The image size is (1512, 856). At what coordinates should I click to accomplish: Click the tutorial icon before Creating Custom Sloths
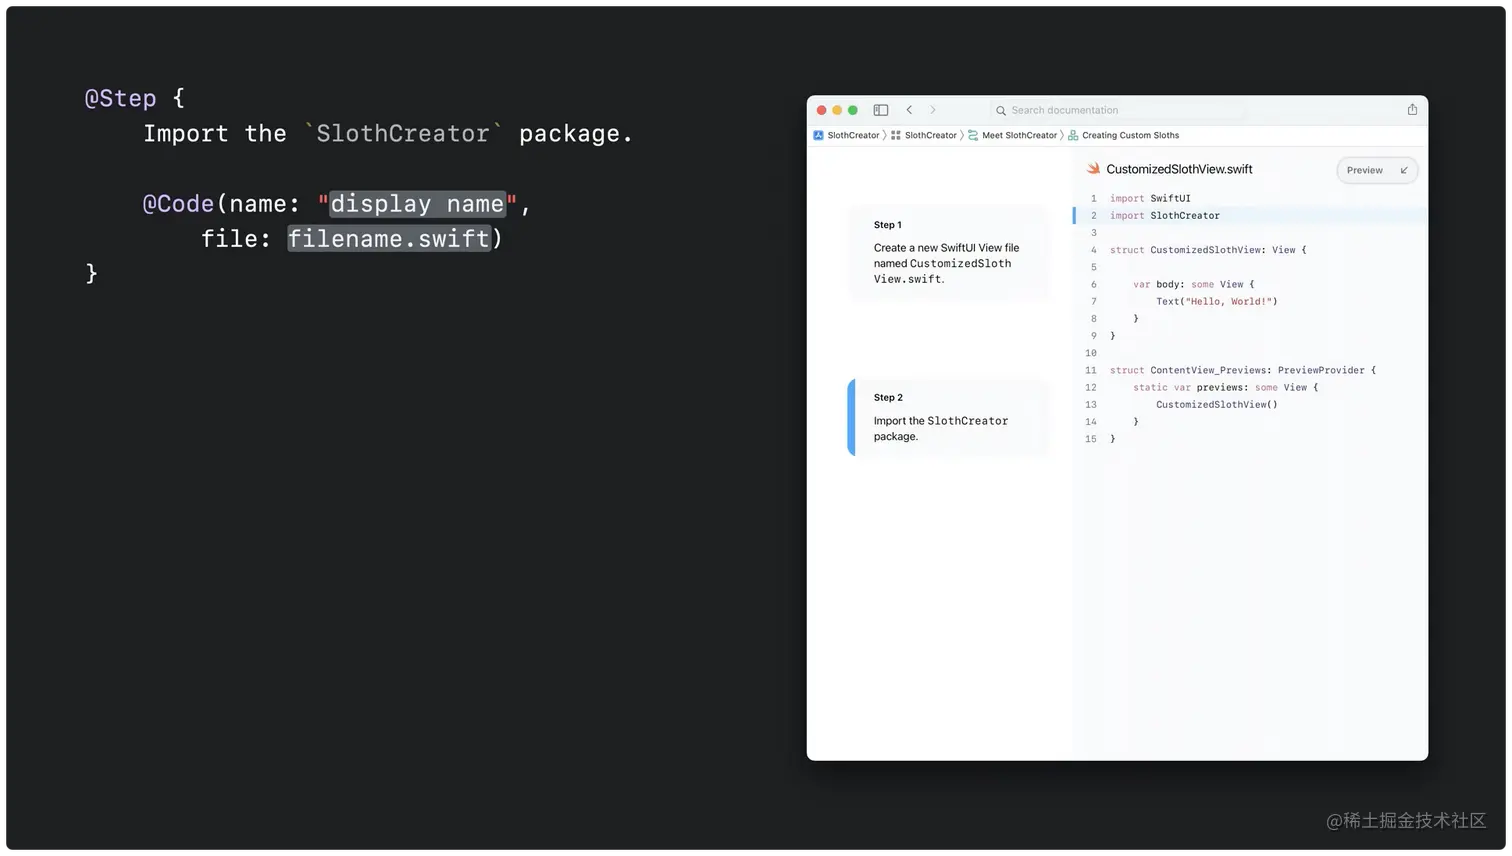(1073, 135)
